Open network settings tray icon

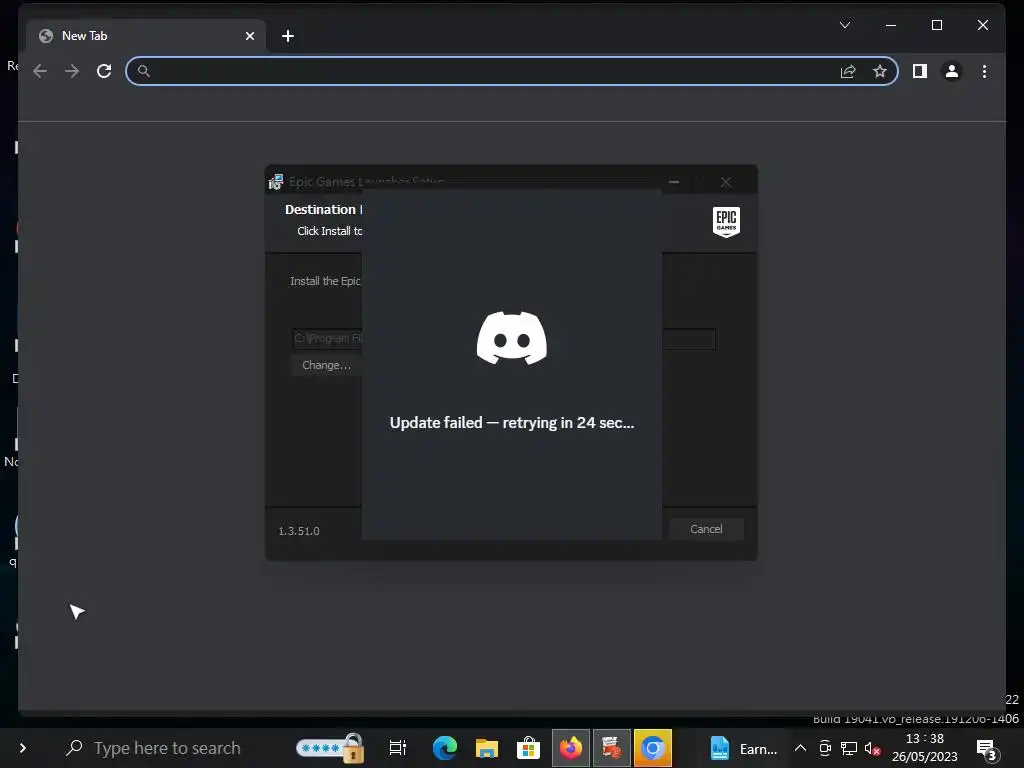click(x=848, y=748)
